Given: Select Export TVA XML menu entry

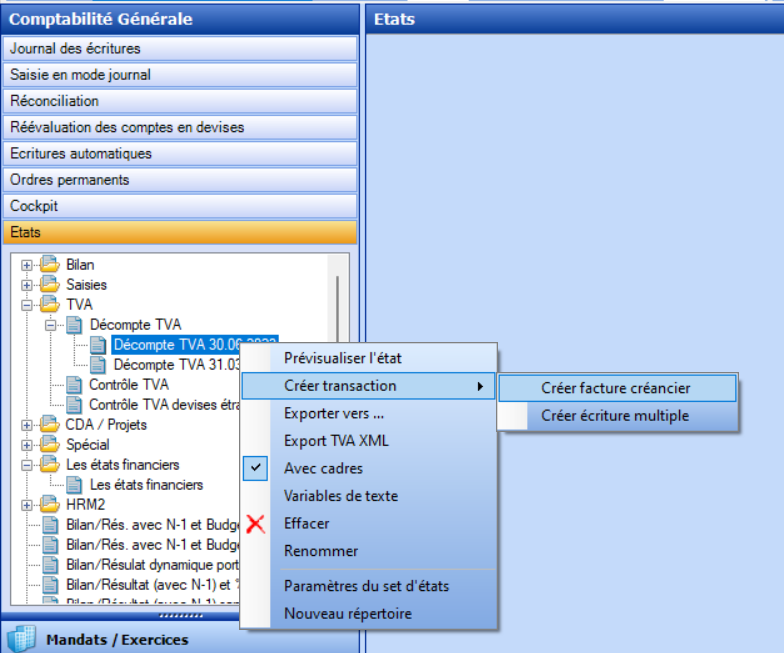Looking at the screenshot, I should pyautogui.click(x=336, y=441).
